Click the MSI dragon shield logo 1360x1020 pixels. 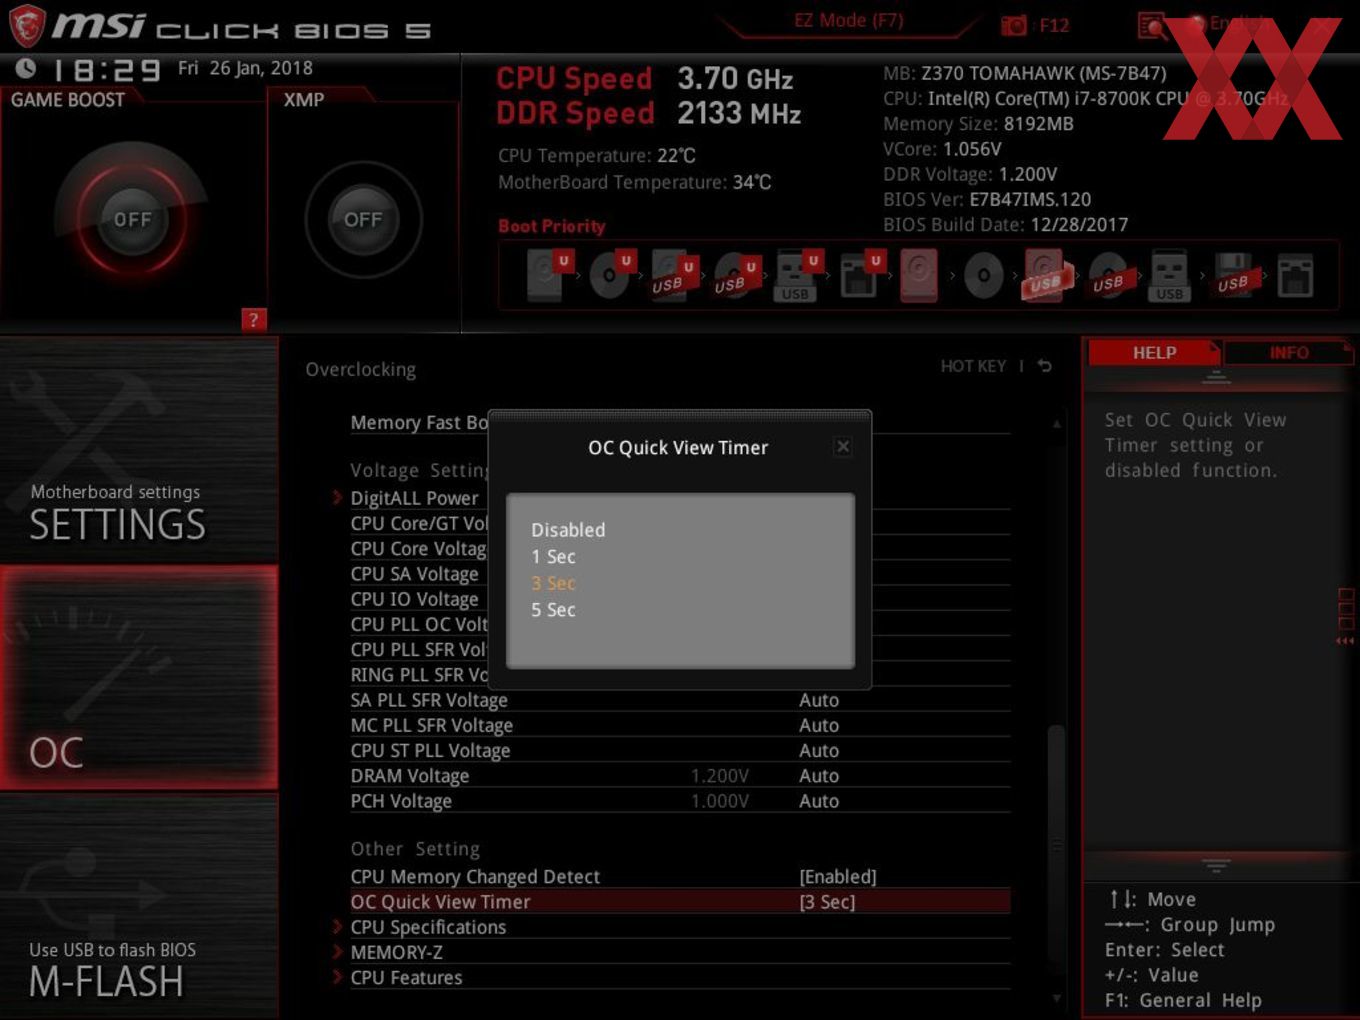(27, 26)
